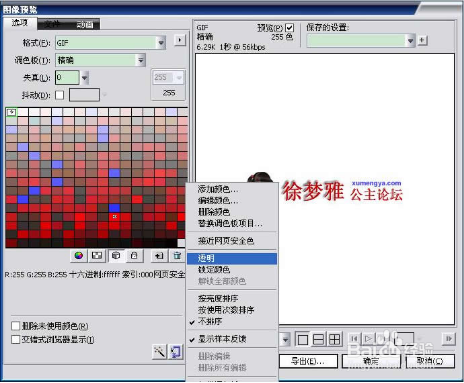The image size is (464, 383).
Task: Click the 6.29K 1秒 @ 56kbps file size text
Action: (231, 47)
